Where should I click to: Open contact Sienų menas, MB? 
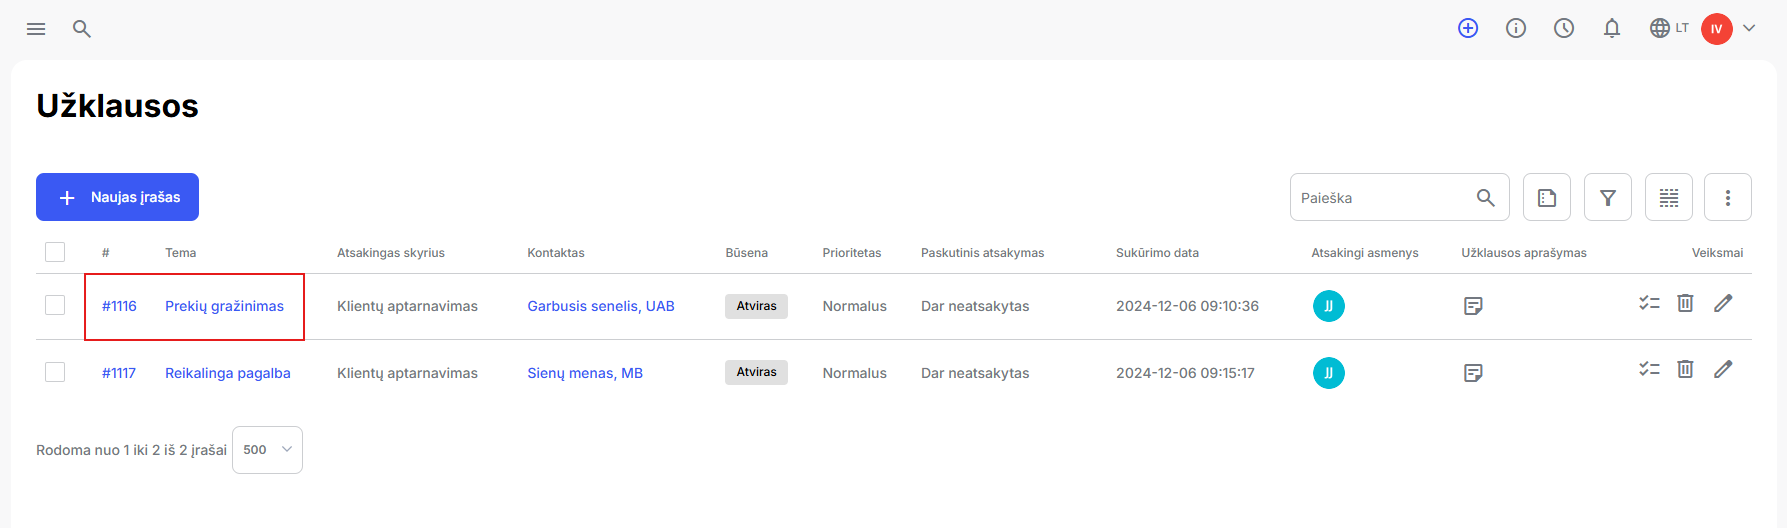(585, 373)
